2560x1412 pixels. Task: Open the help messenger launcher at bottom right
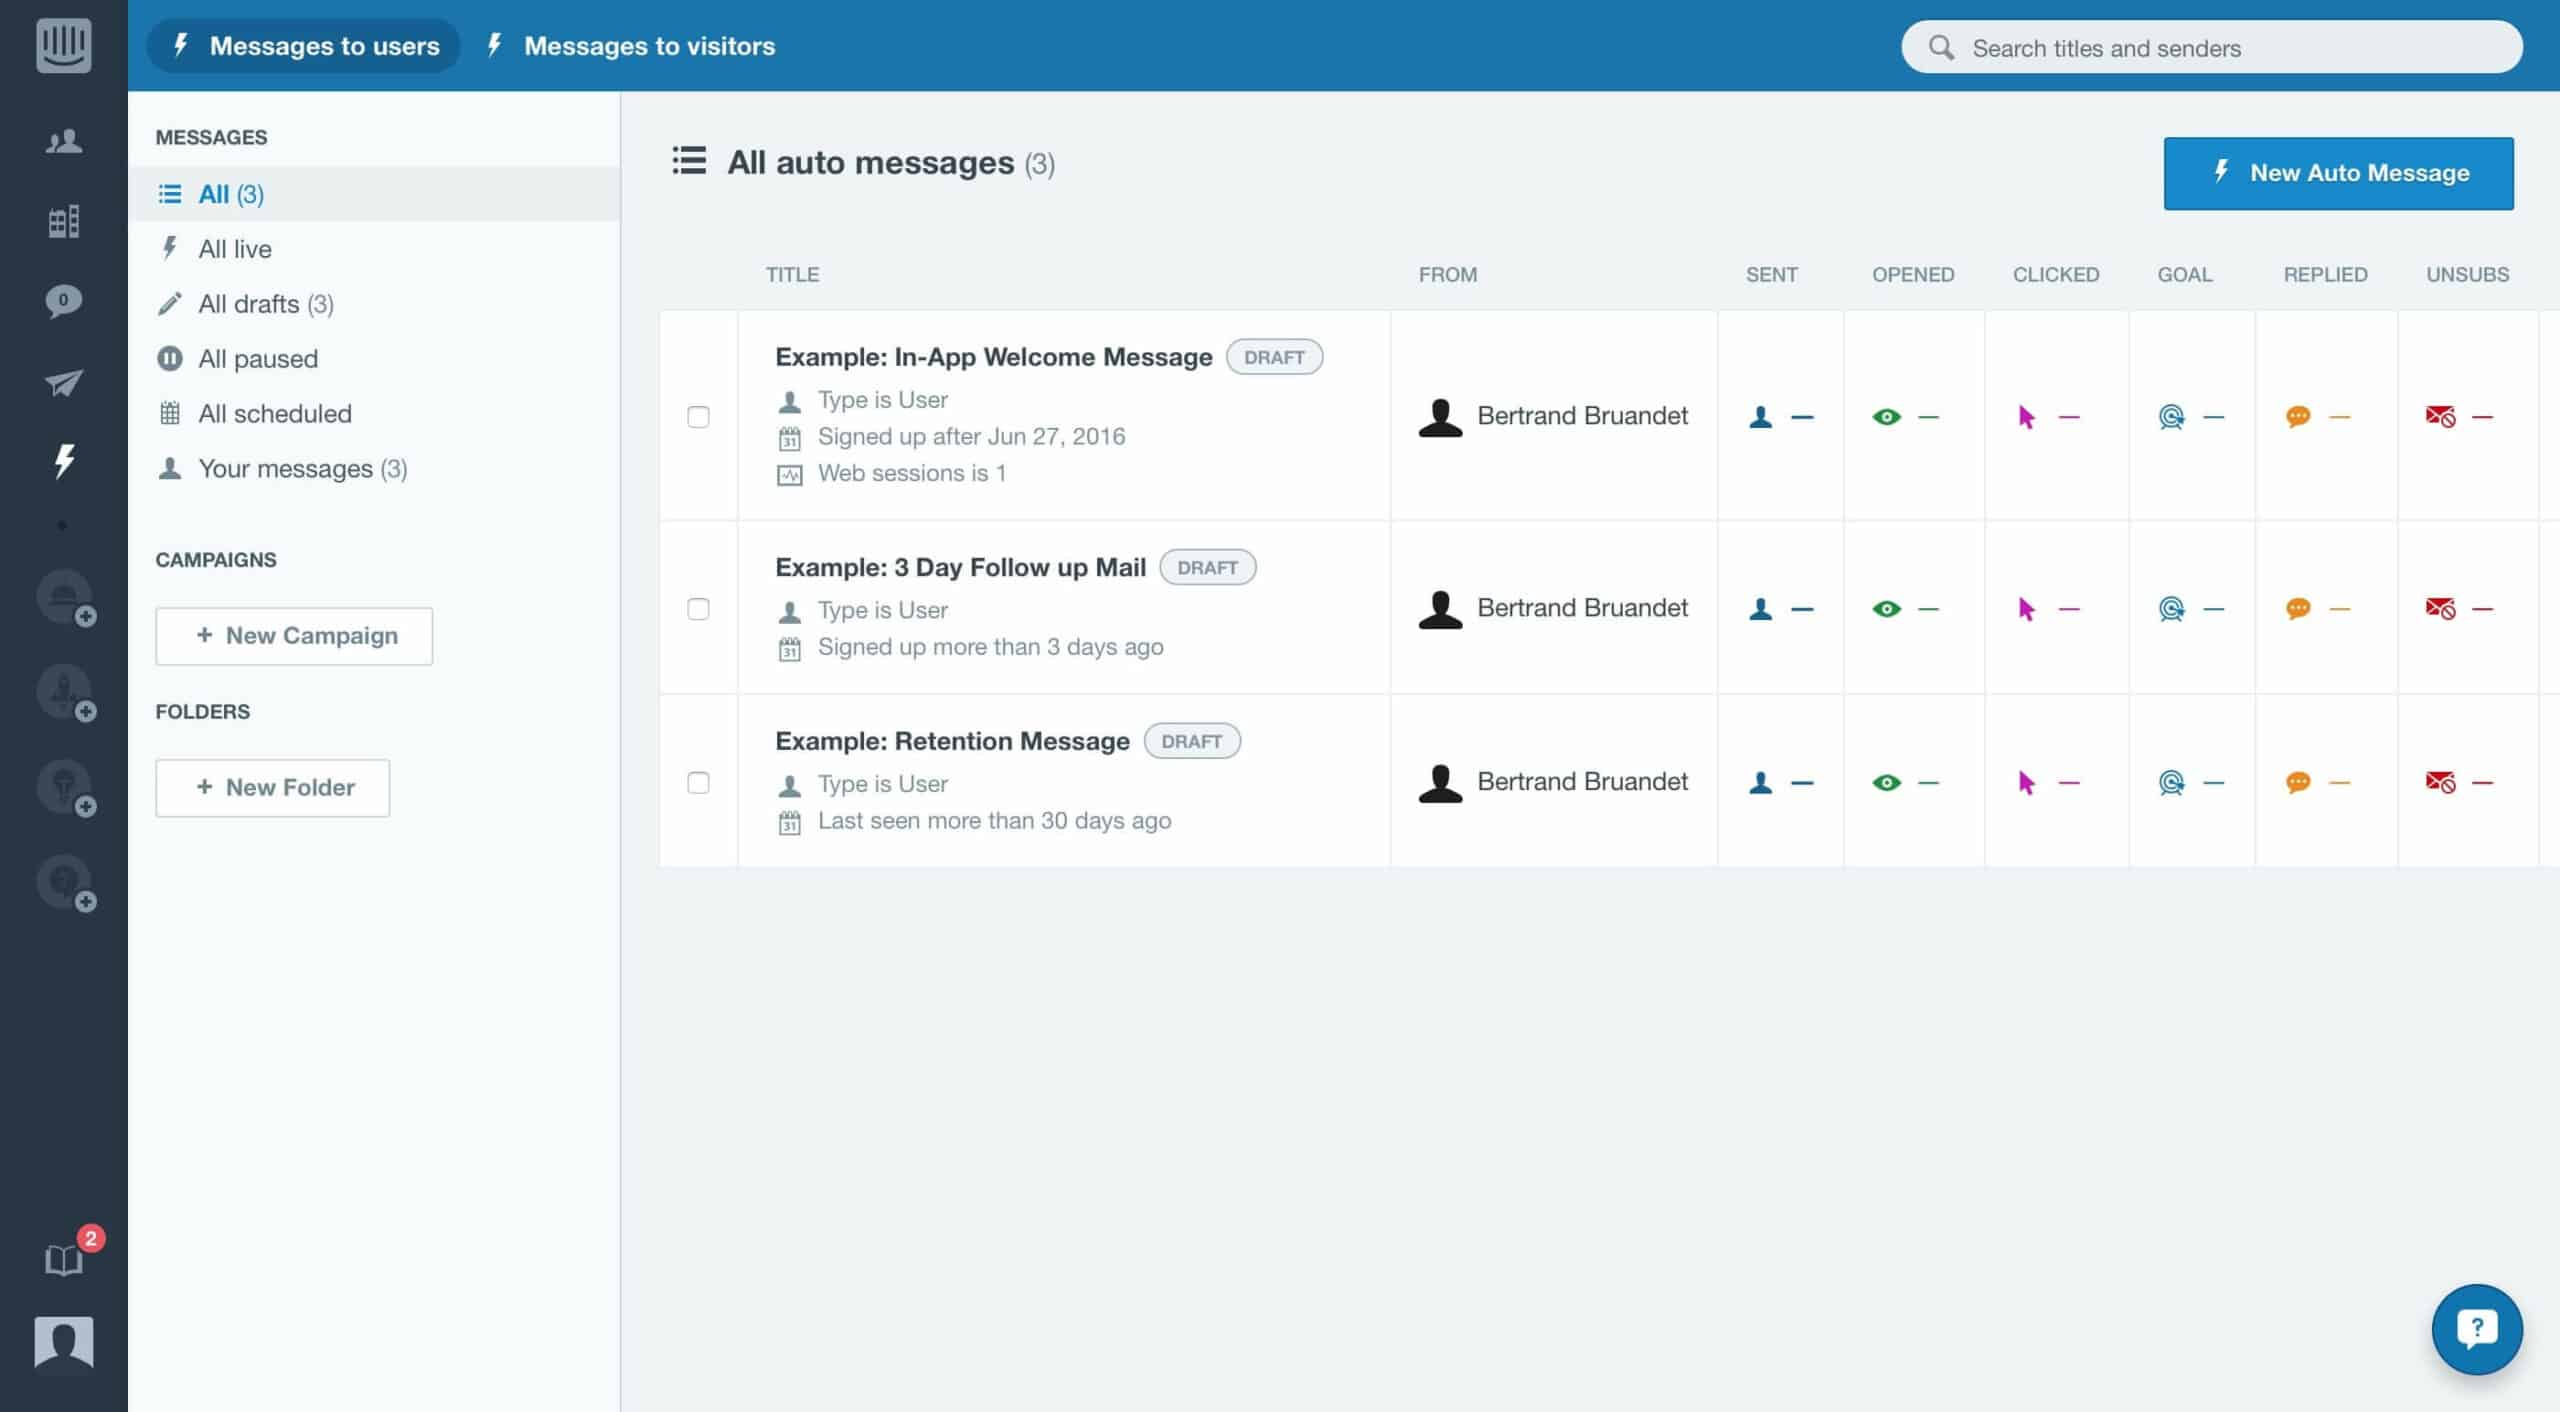point(2476,1328)
